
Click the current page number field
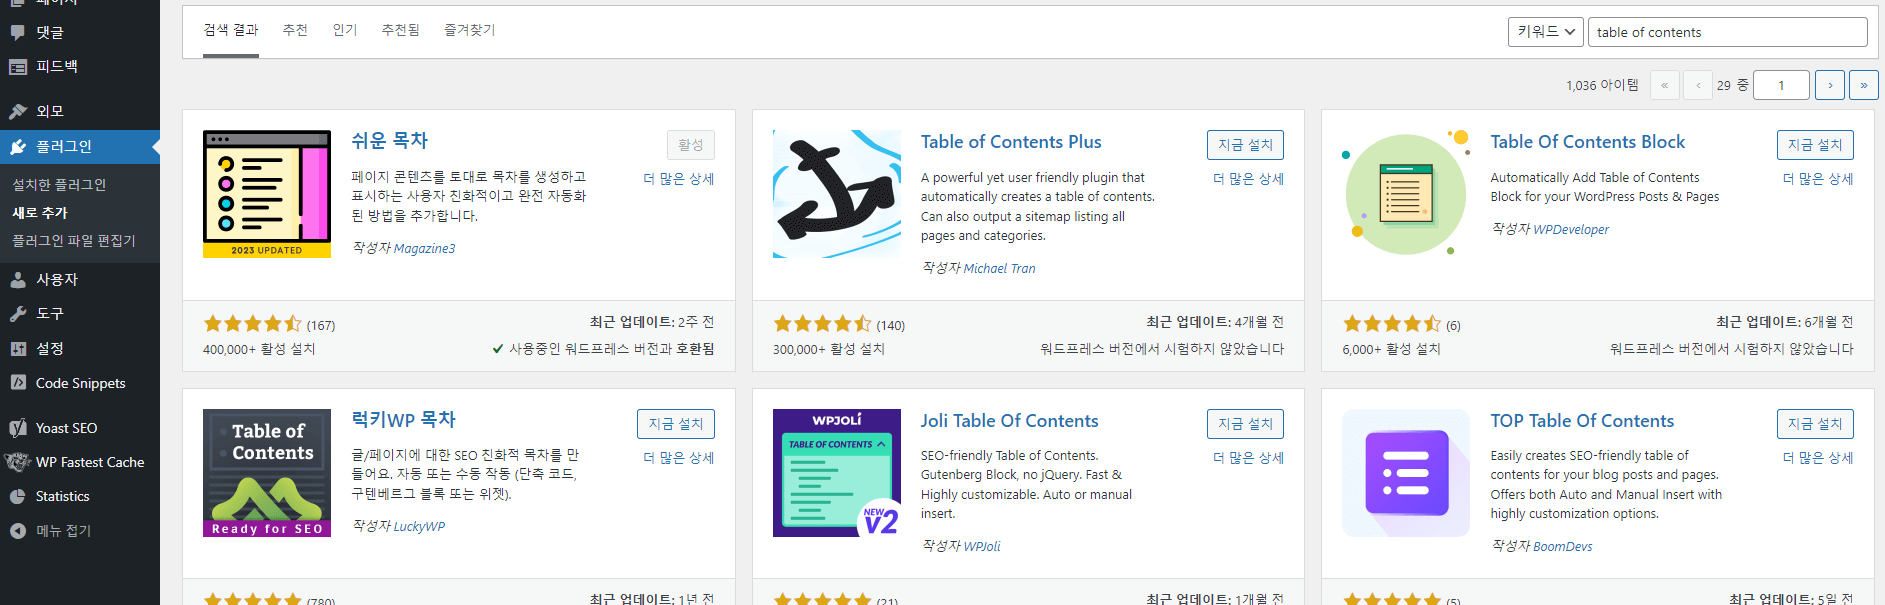(1781, 85)
